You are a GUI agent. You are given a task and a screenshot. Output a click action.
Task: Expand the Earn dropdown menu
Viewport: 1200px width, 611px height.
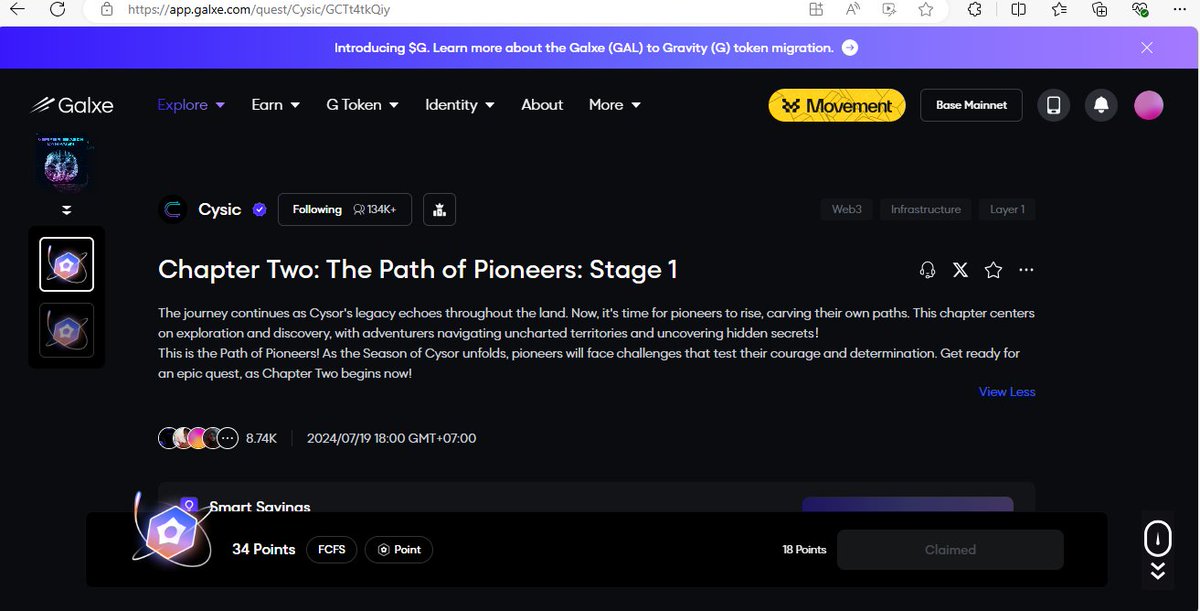click(276, 105)
